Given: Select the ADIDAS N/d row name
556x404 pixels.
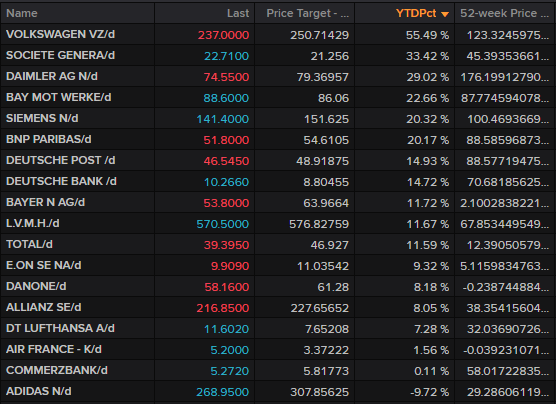Looking at the screenshot, I should [39, 391].
